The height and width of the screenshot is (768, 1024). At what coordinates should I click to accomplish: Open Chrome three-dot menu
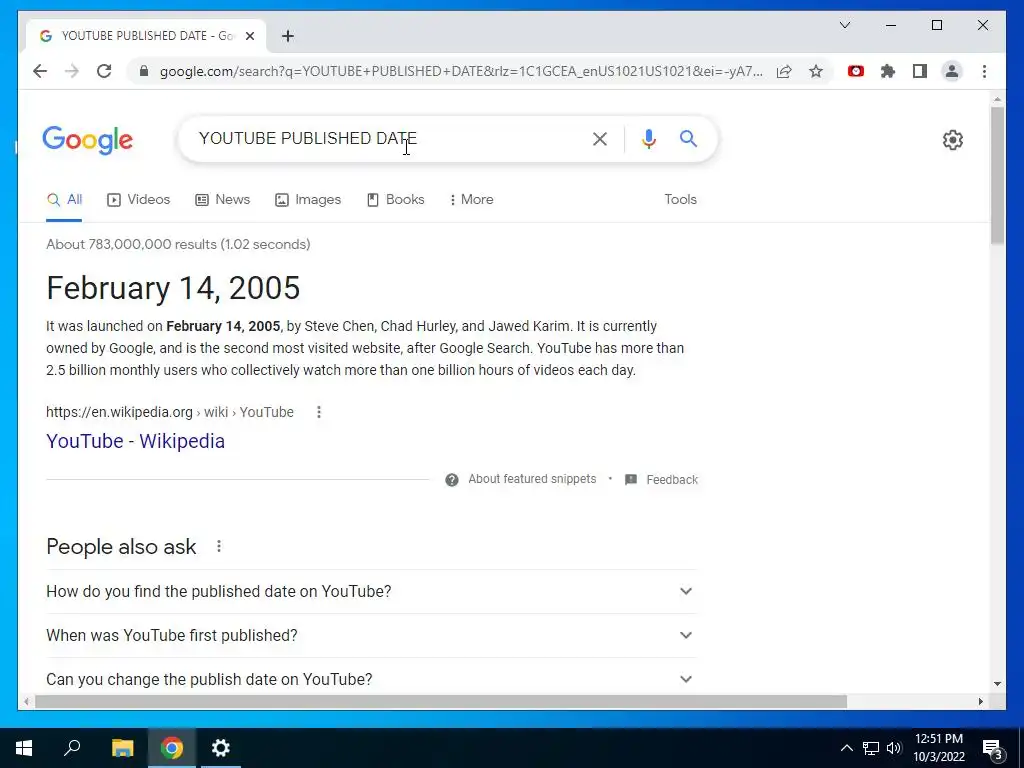click(x=984, y=71)
